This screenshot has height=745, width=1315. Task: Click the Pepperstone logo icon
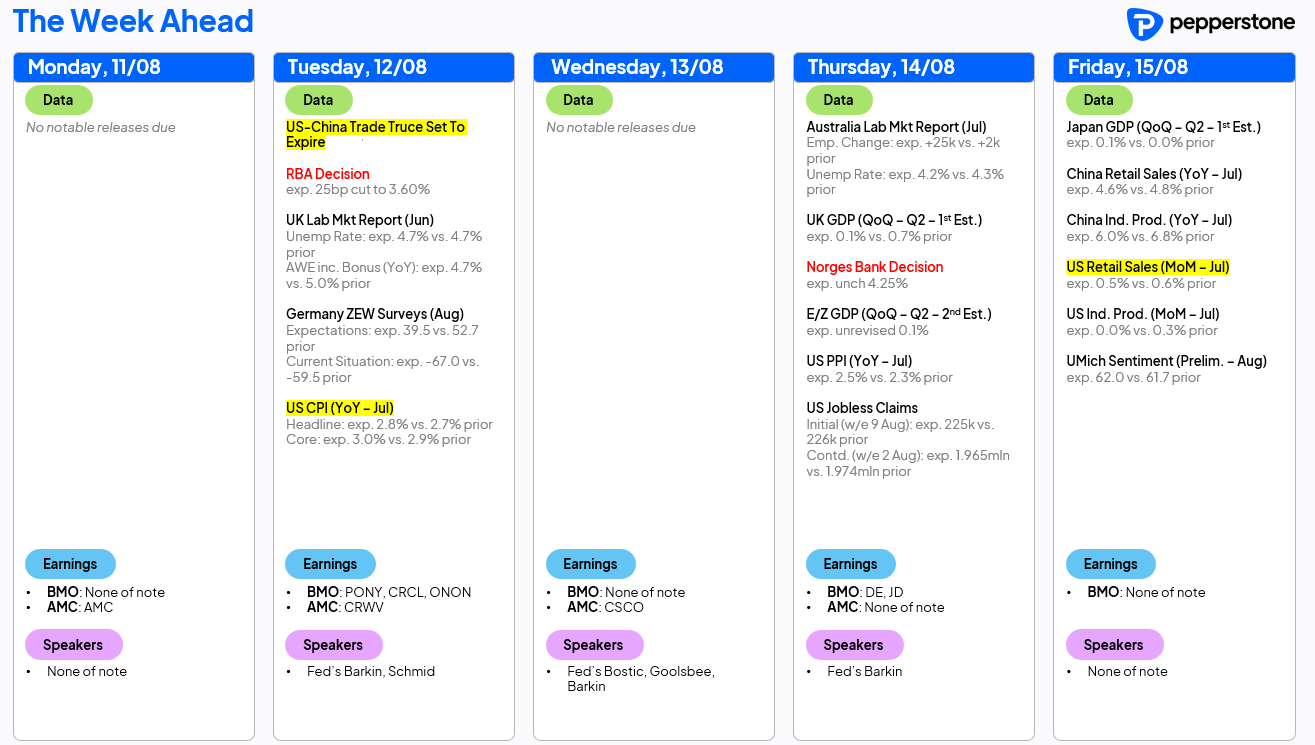point(1144,24)
